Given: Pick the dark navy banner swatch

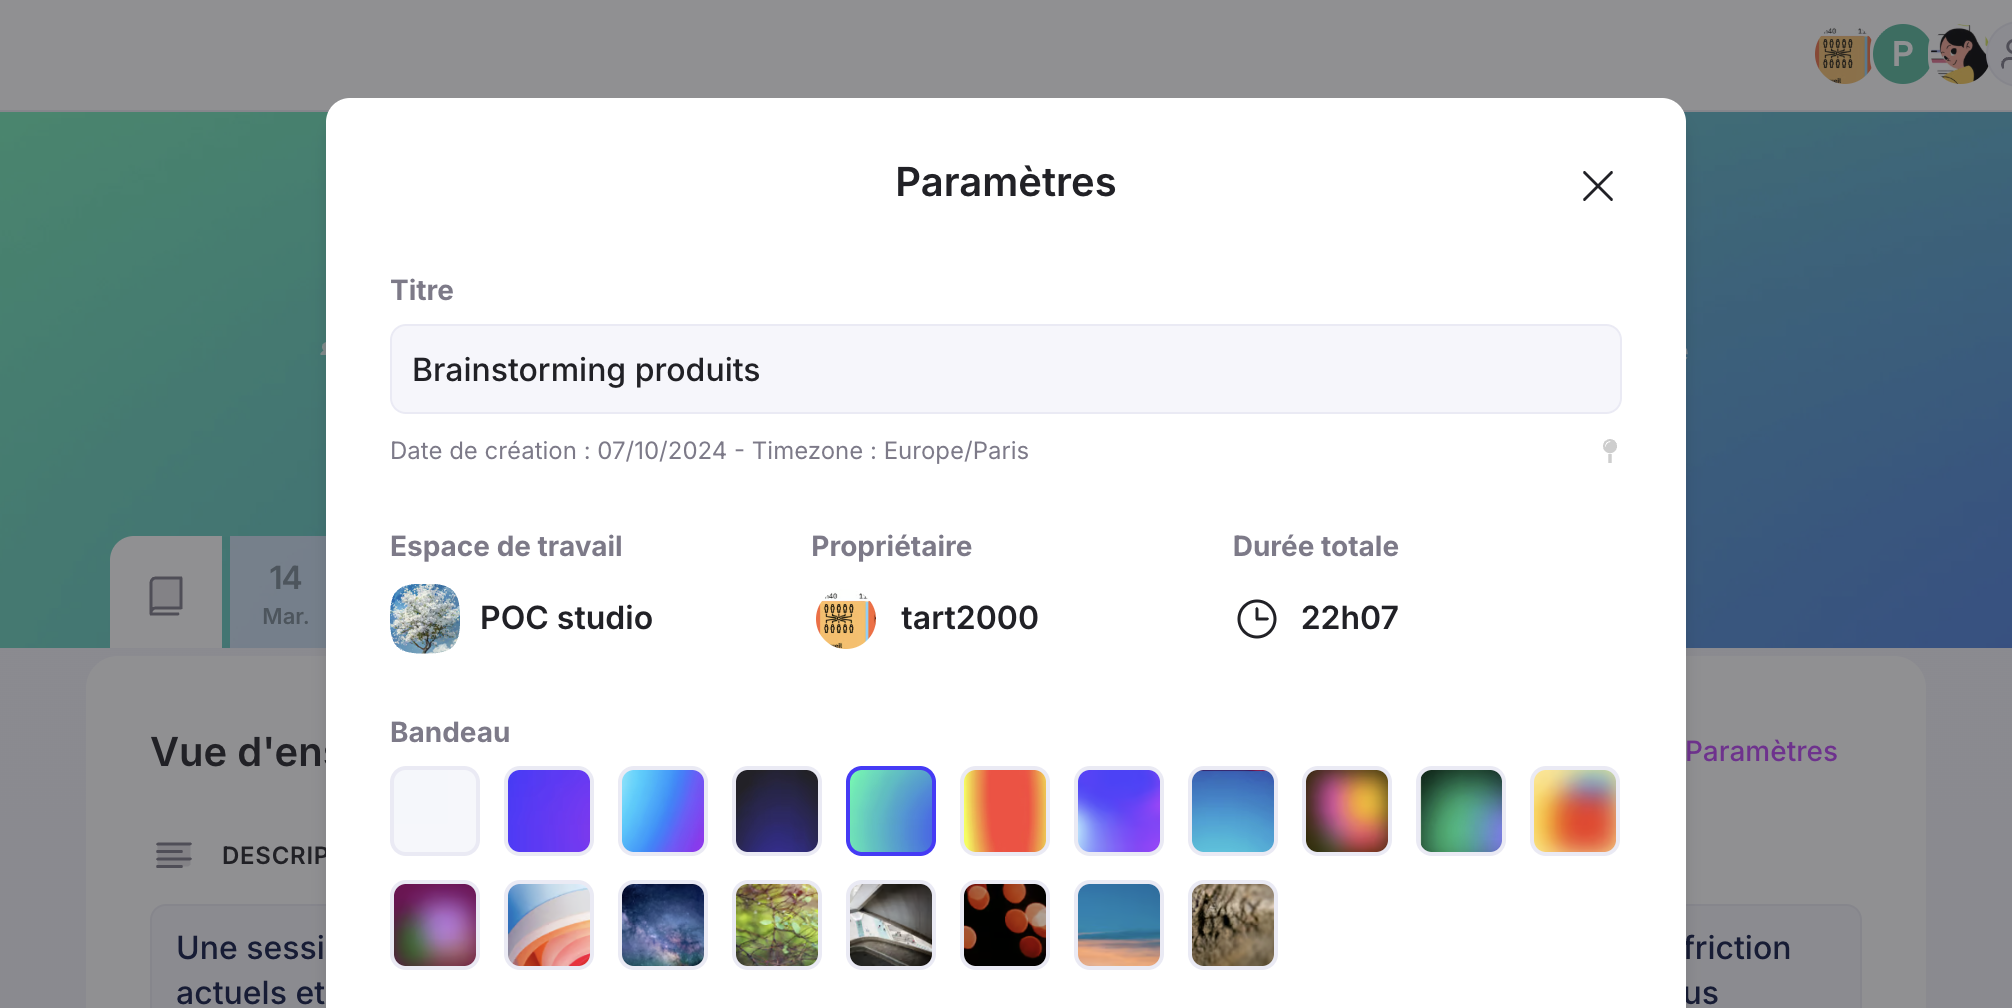Looking at the screenshot, I should click(x=777, y=811).
